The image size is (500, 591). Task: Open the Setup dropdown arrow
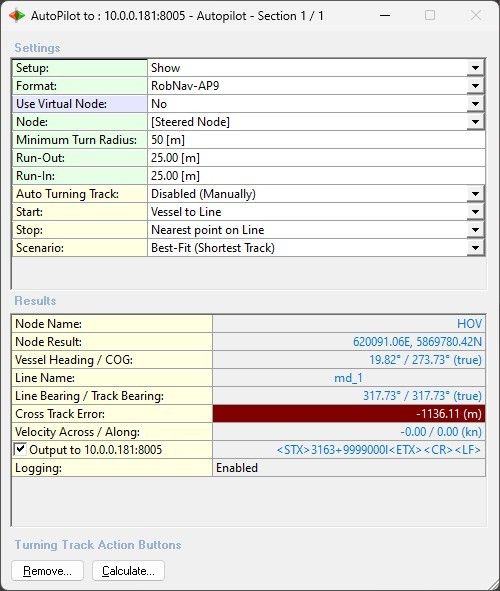point(476,68)
